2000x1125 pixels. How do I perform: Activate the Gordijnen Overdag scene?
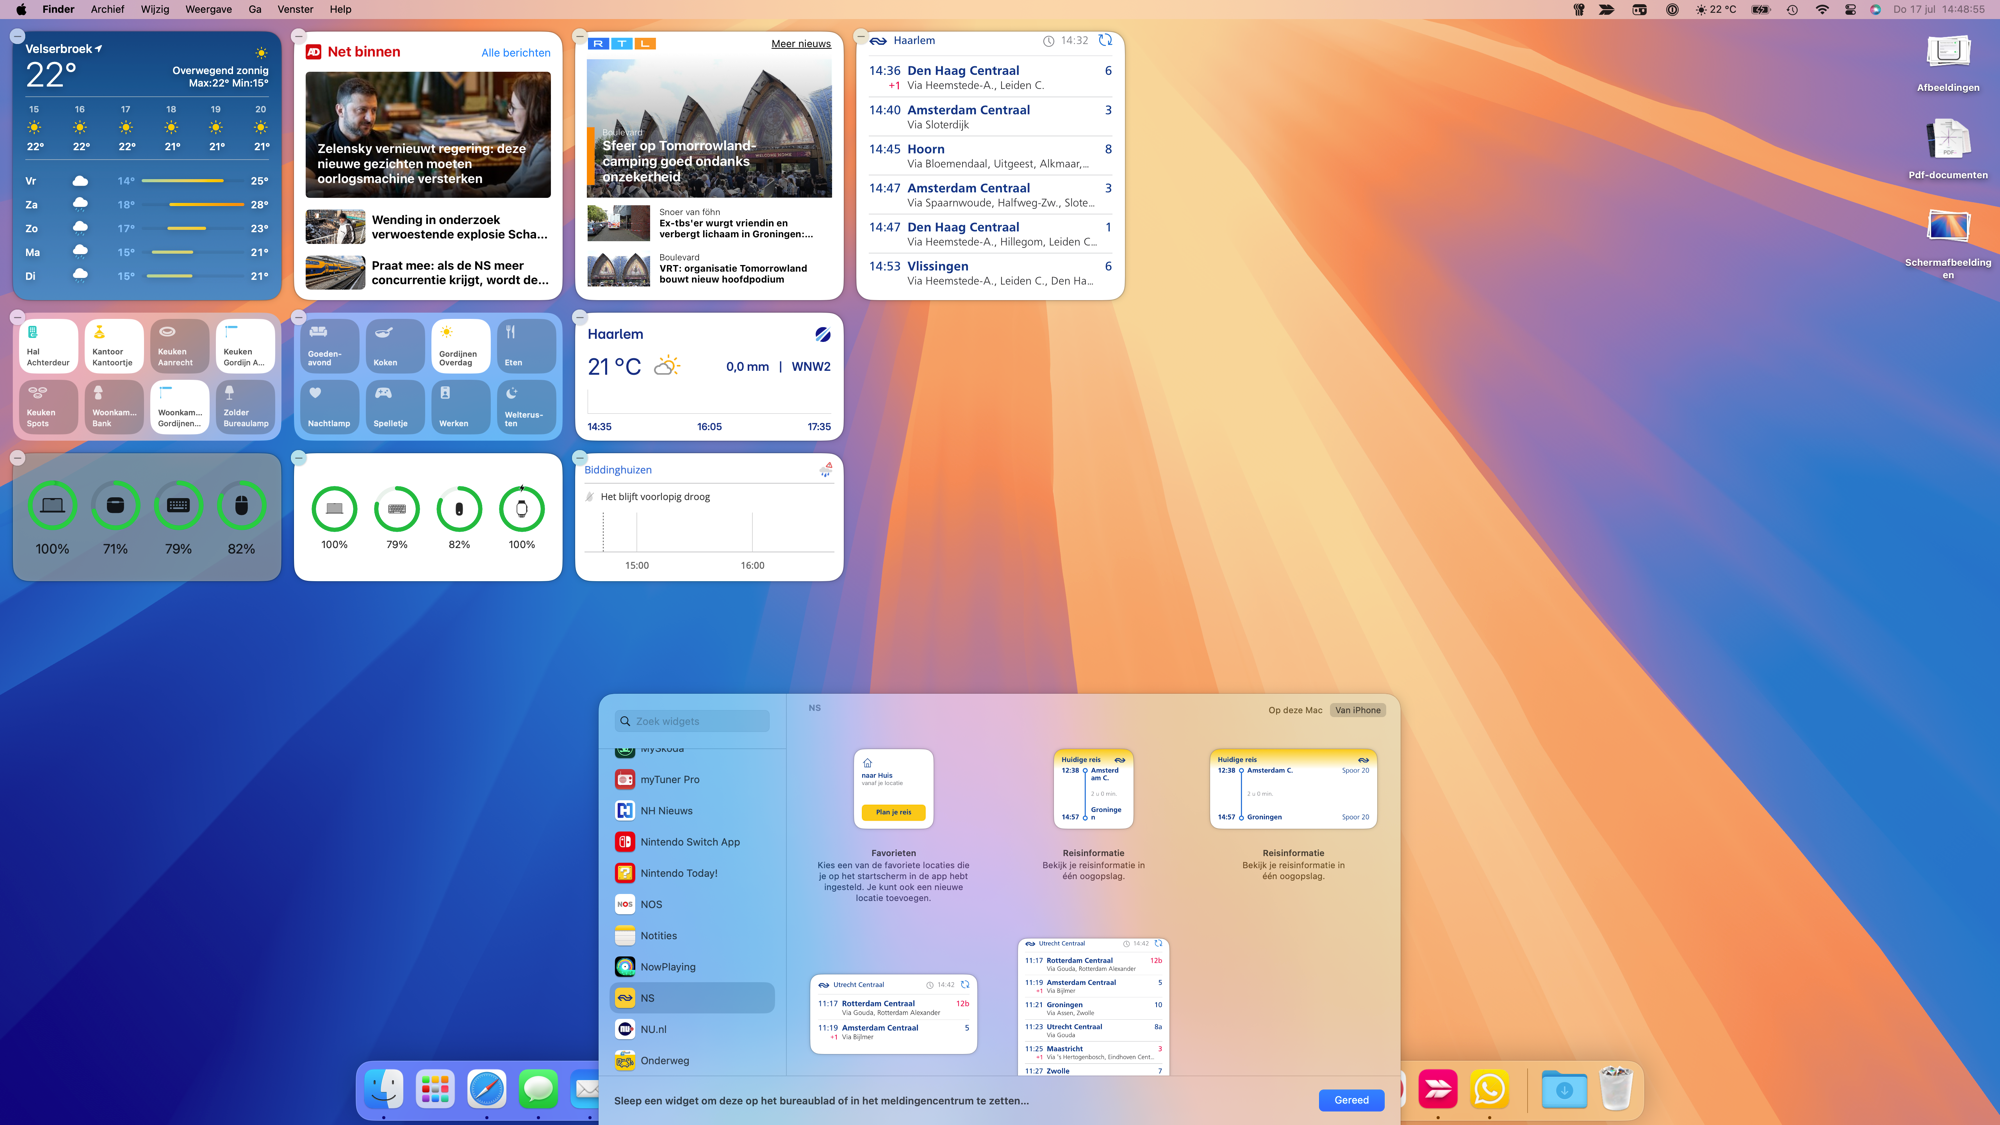[461, 346]
